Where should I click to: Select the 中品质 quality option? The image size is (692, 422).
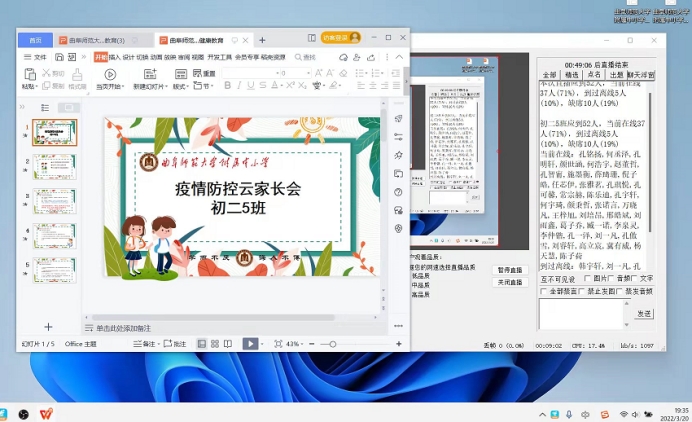pyautogui.click(x=420, y=285)
